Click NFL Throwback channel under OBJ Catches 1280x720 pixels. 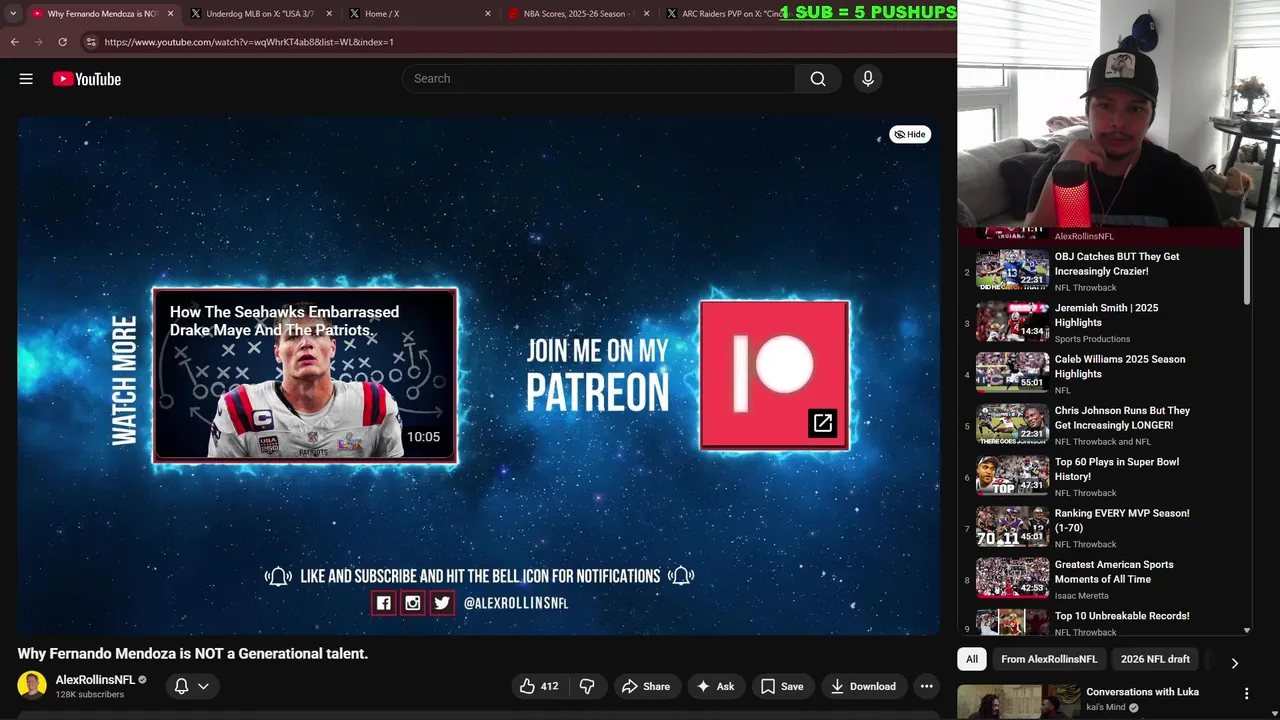pyautogui.click(x=1085, y=288)
